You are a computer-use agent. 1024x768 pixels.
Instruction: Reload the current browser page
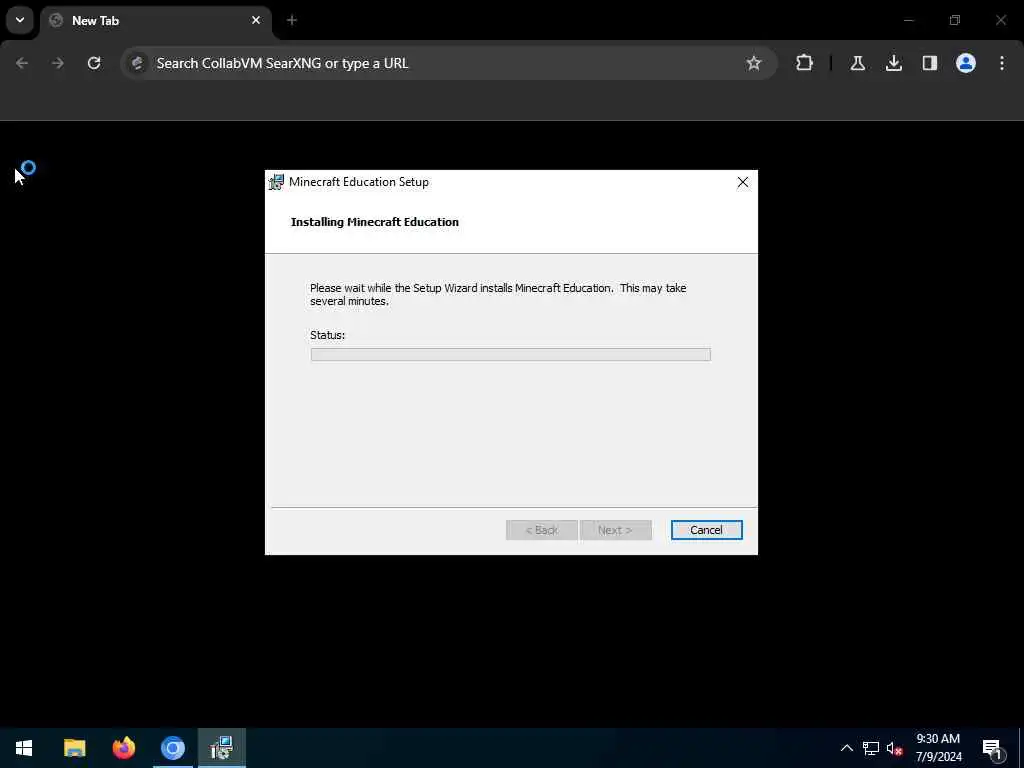tap(94, 63)
